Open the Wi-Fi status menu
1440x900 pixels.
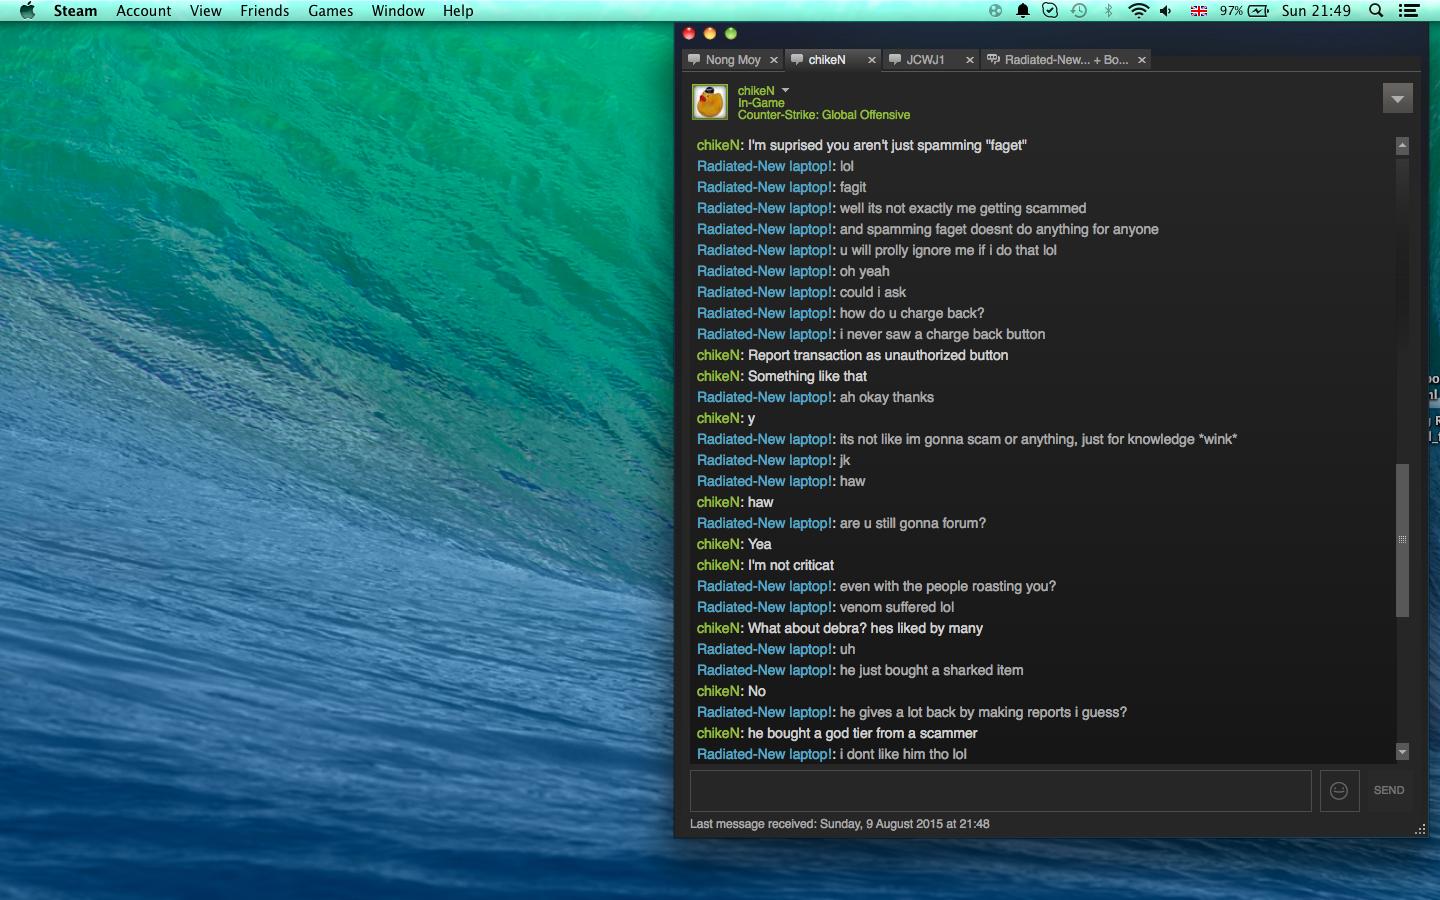click(1138, 11)
